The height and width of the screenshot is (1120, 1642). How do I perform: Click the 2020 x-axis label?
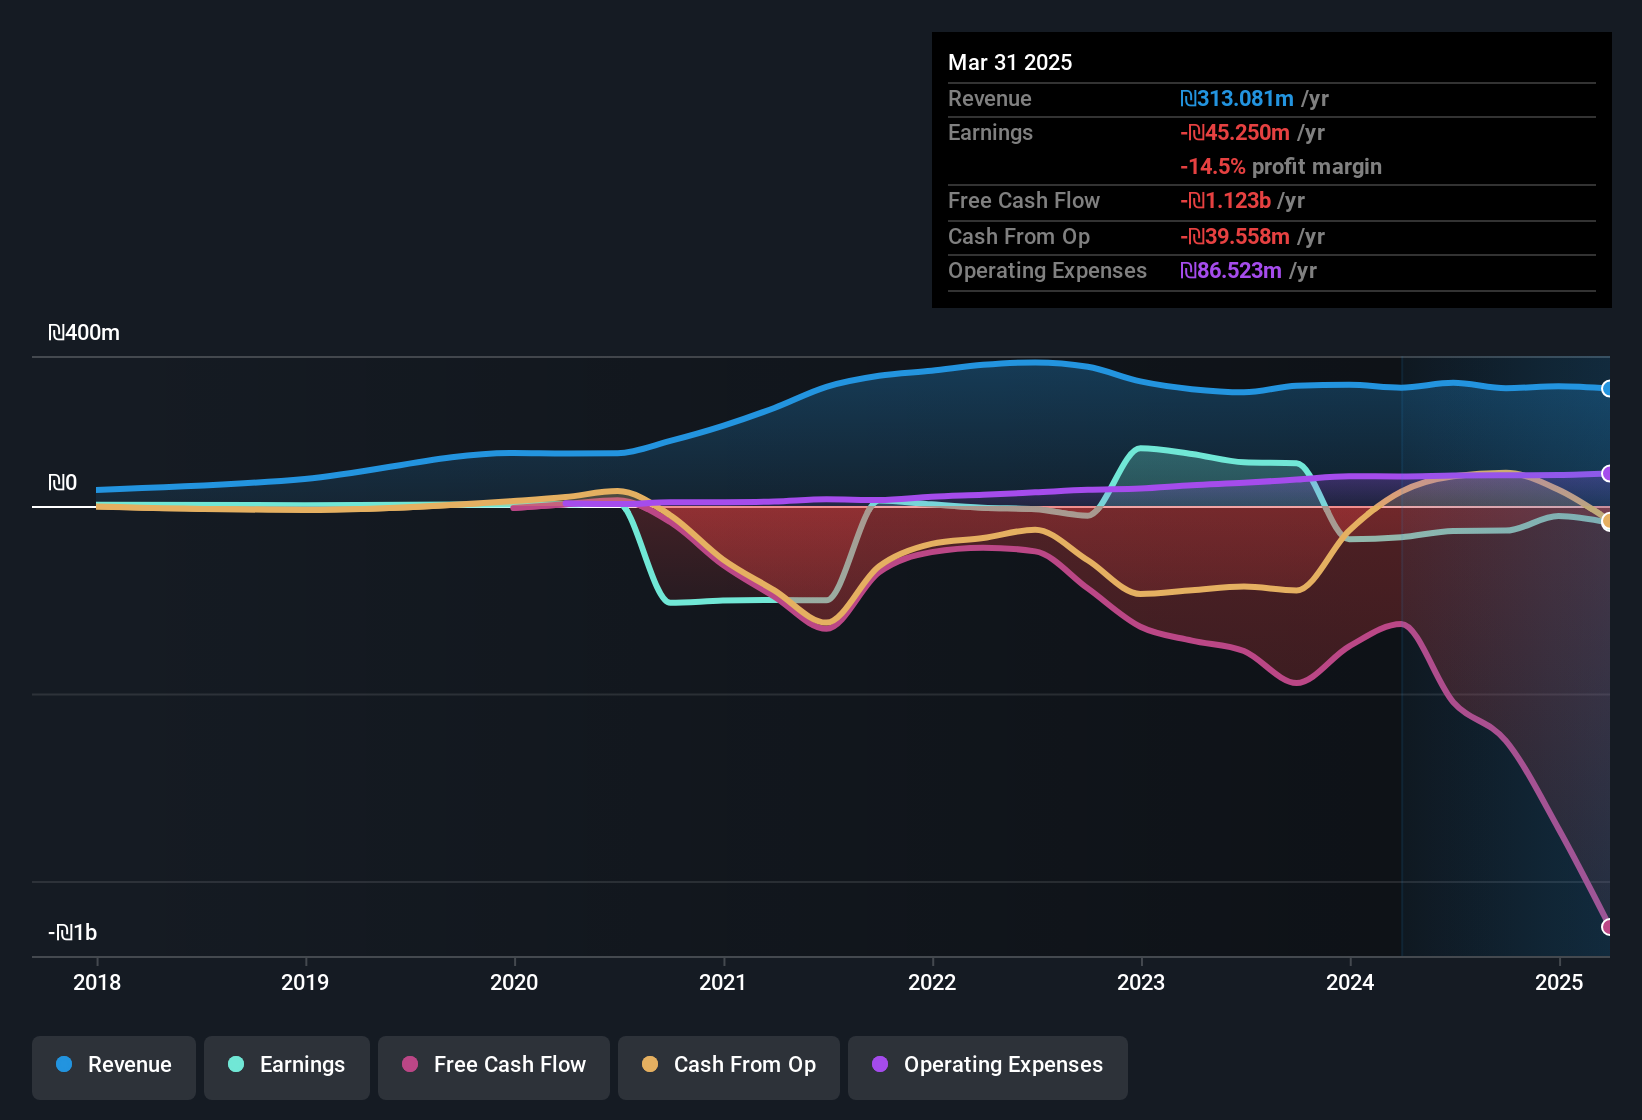514,982
